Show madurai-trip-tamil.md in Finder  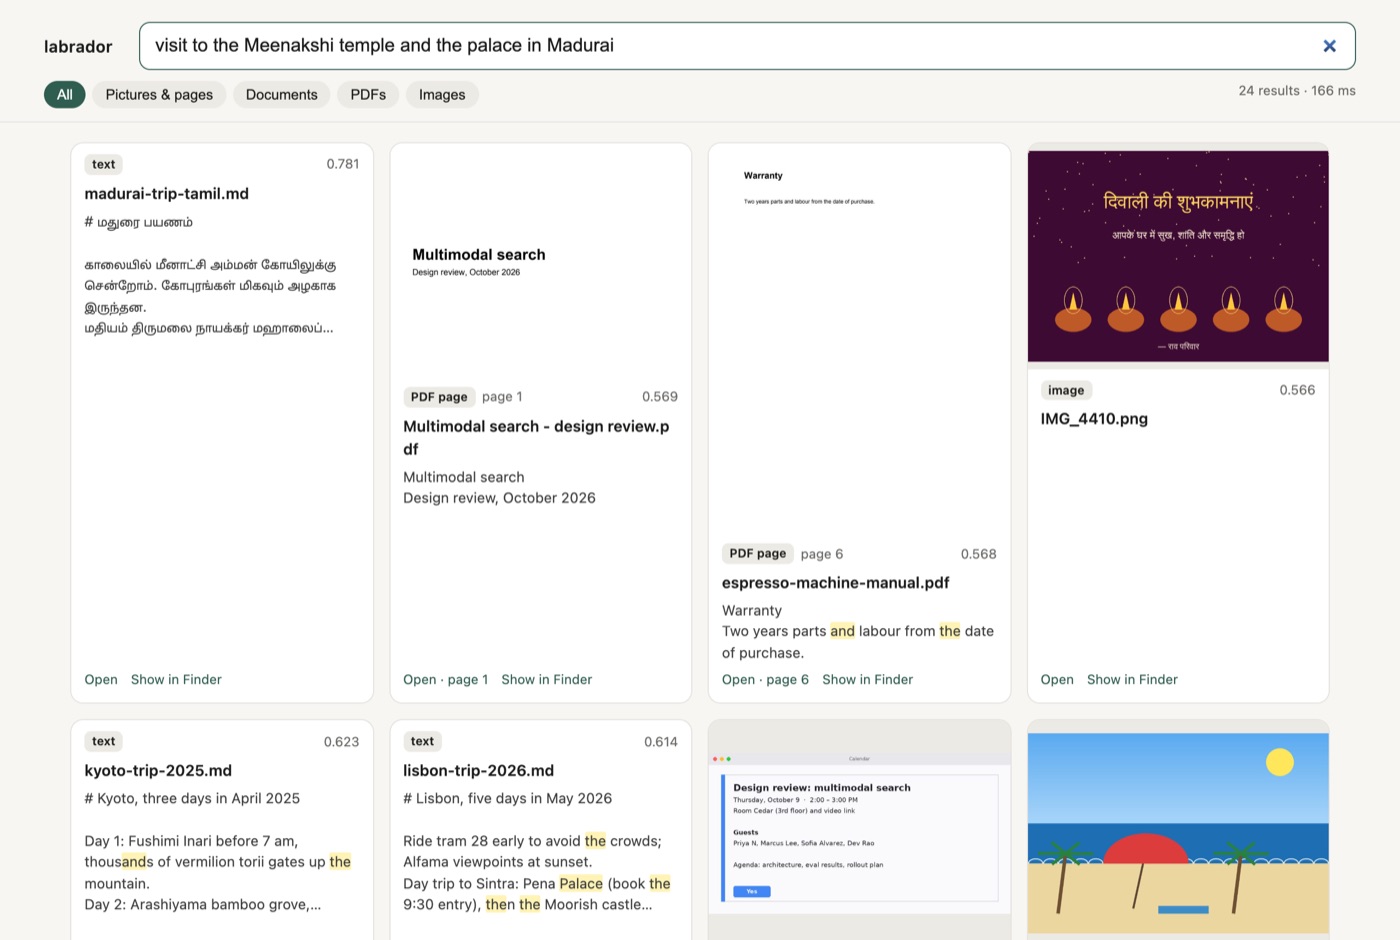tap(176, 680)
